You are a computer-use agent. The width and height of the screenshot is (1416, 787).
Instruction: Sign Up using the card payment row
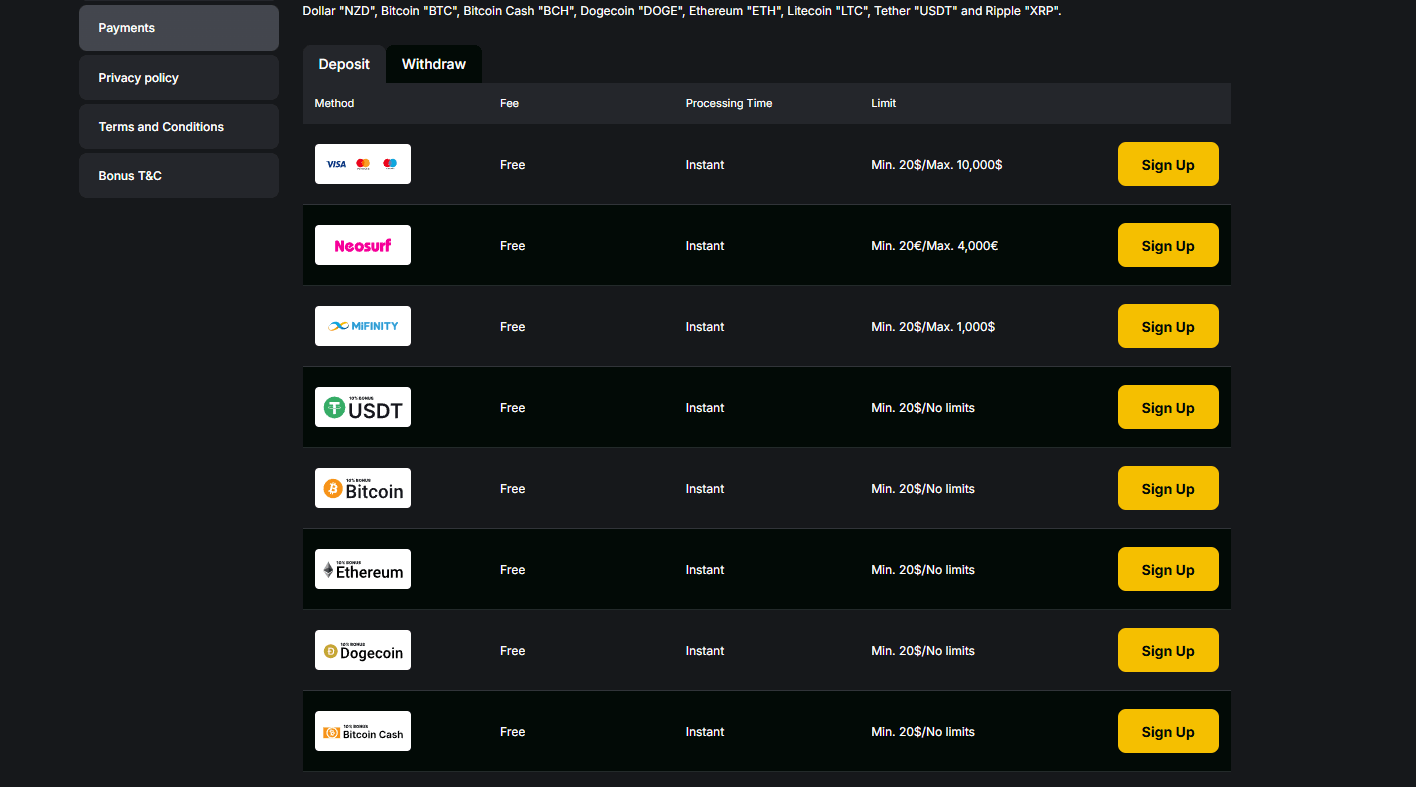point(1168,165)
